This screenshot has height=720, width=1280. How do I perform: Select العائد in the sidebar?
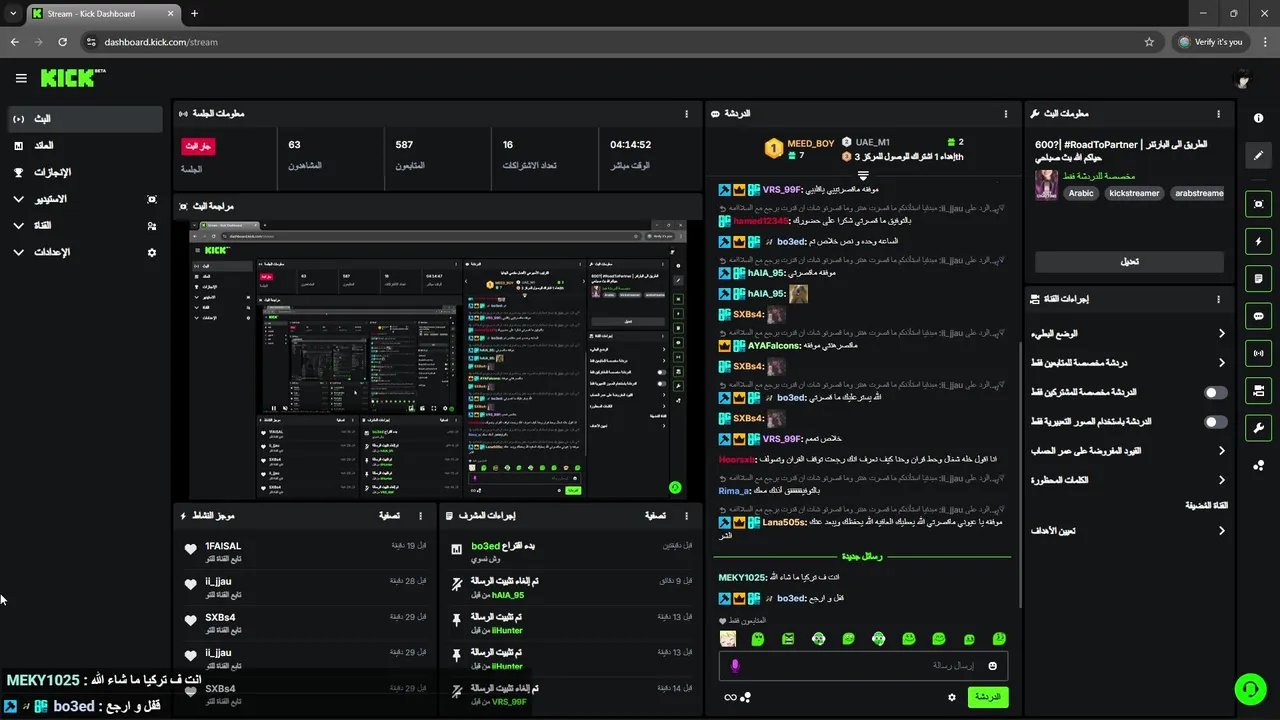click(x=85, y=146)
